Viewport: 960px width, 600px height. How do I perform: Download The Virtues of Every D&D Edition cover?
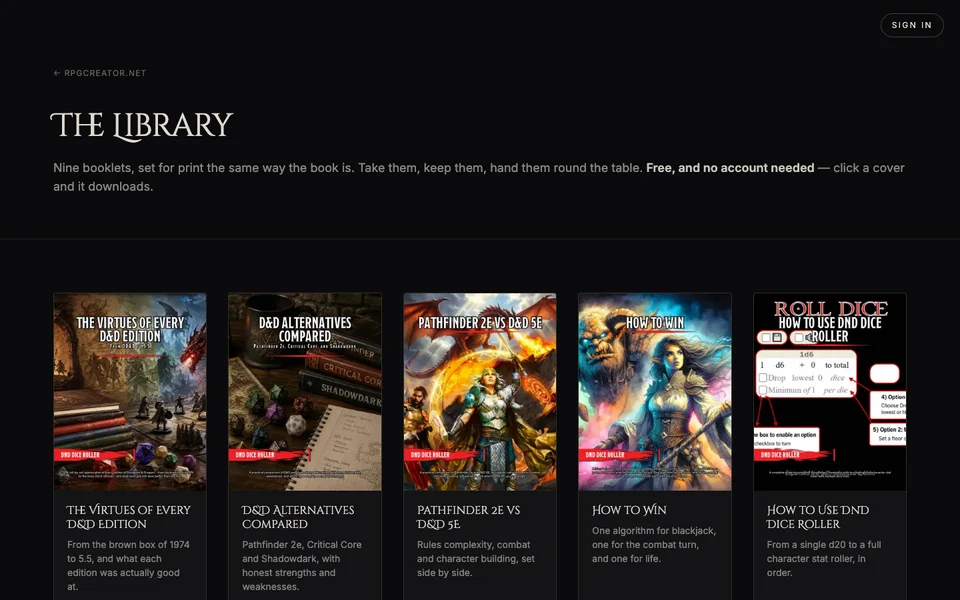tap(130, 392)
